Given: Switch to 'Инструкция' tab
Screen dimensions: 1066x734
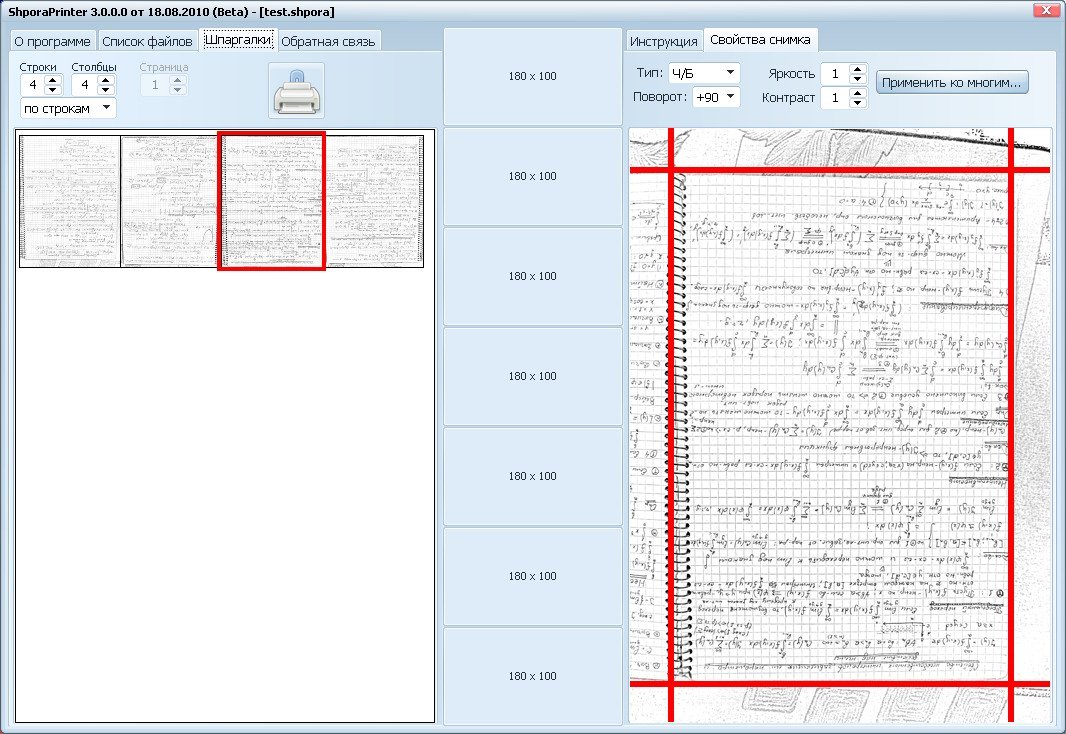Looking at the screenshot, I should [x=664, y=41].
